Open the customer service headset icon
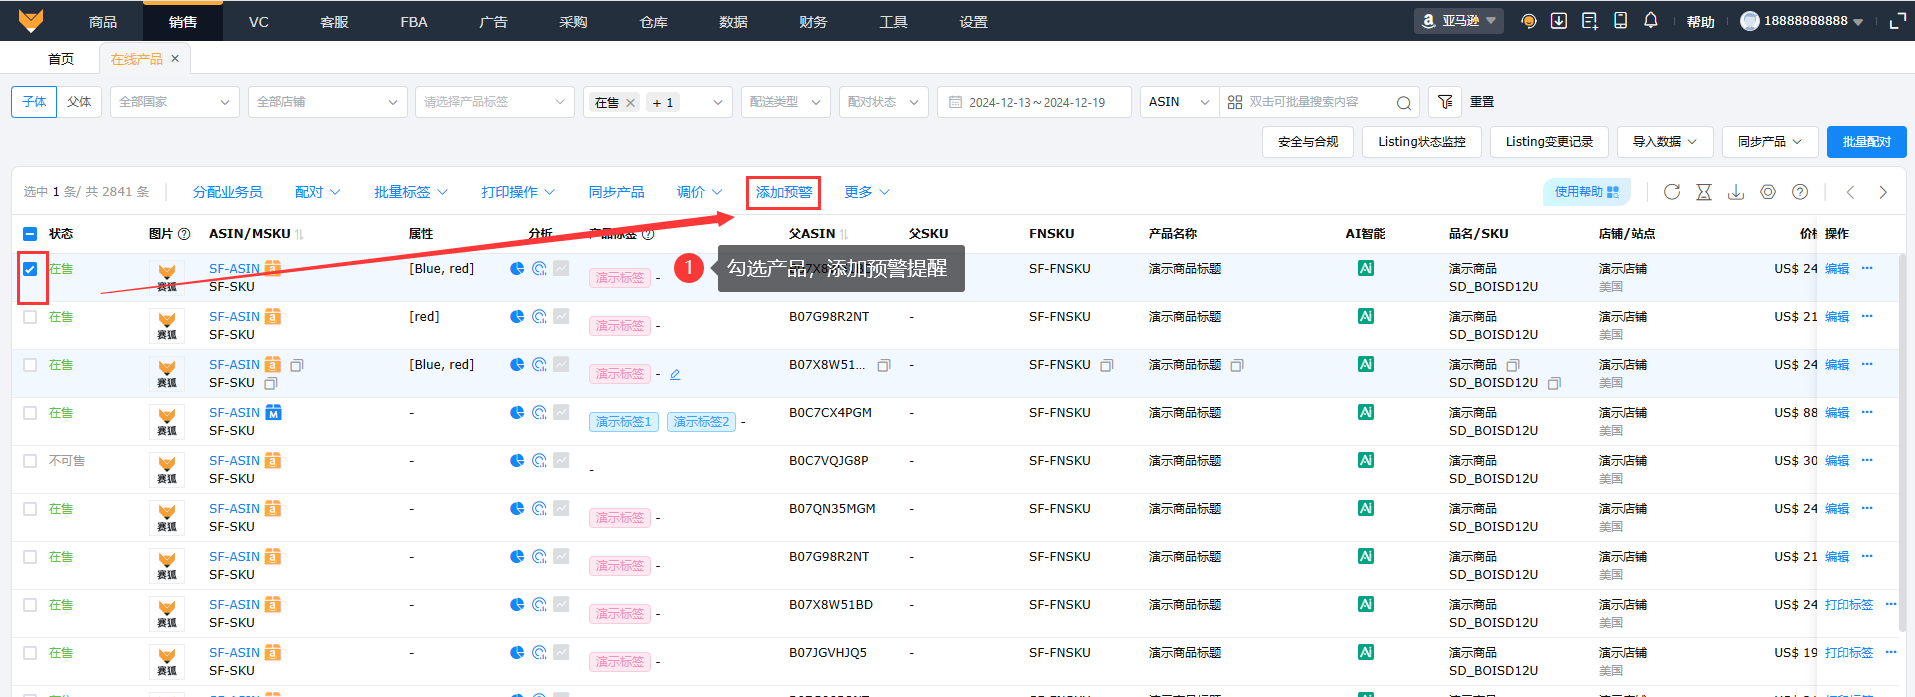The height and width of the screenshot is (697, 1915). [x=1528, y=21]
